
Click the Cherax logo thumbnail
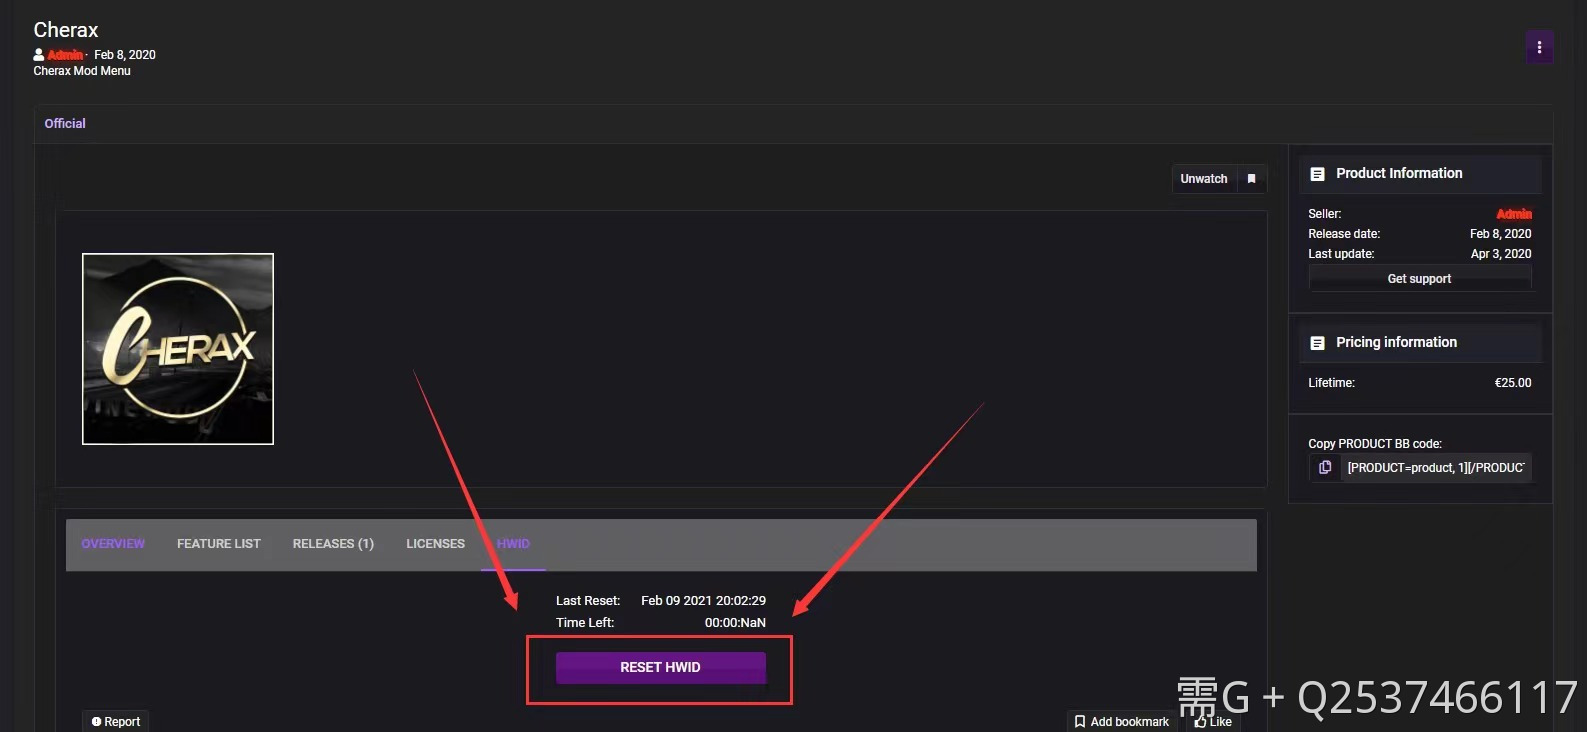pos(178,349)
